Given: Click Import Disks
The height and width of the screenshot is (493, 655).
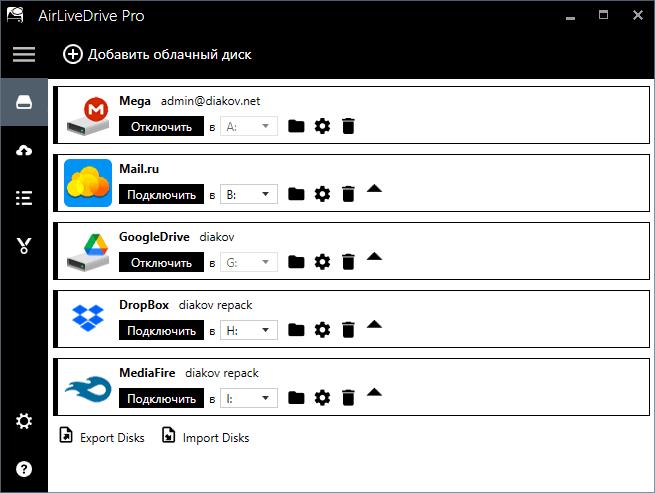Looking at the screenshot, I should point(205,437).
